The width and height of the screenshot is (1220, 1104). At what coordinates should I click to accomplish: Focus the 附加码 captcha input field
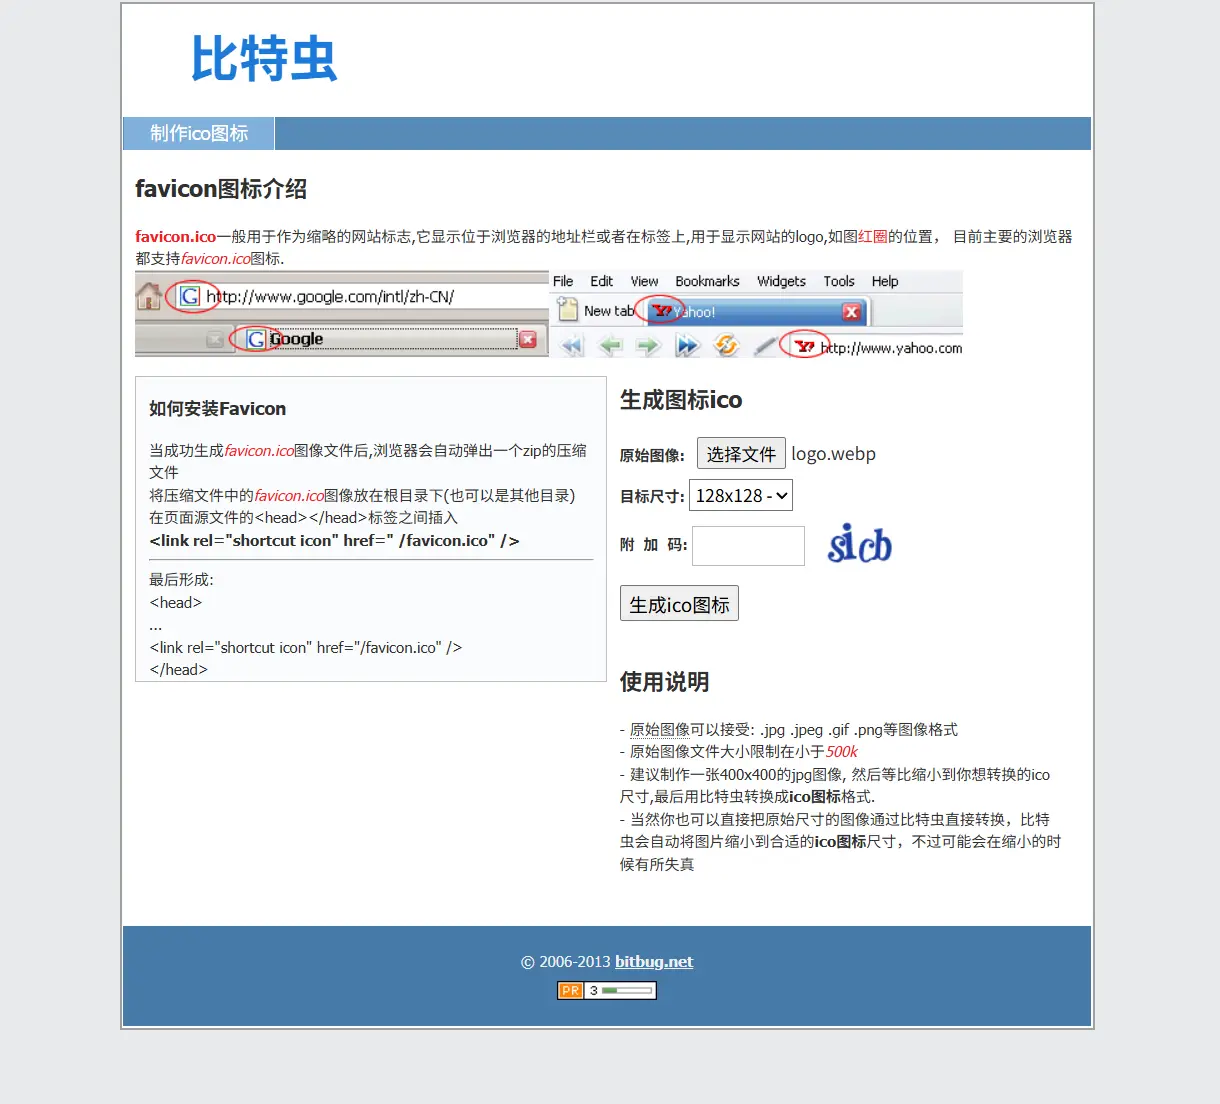[748, 546]
